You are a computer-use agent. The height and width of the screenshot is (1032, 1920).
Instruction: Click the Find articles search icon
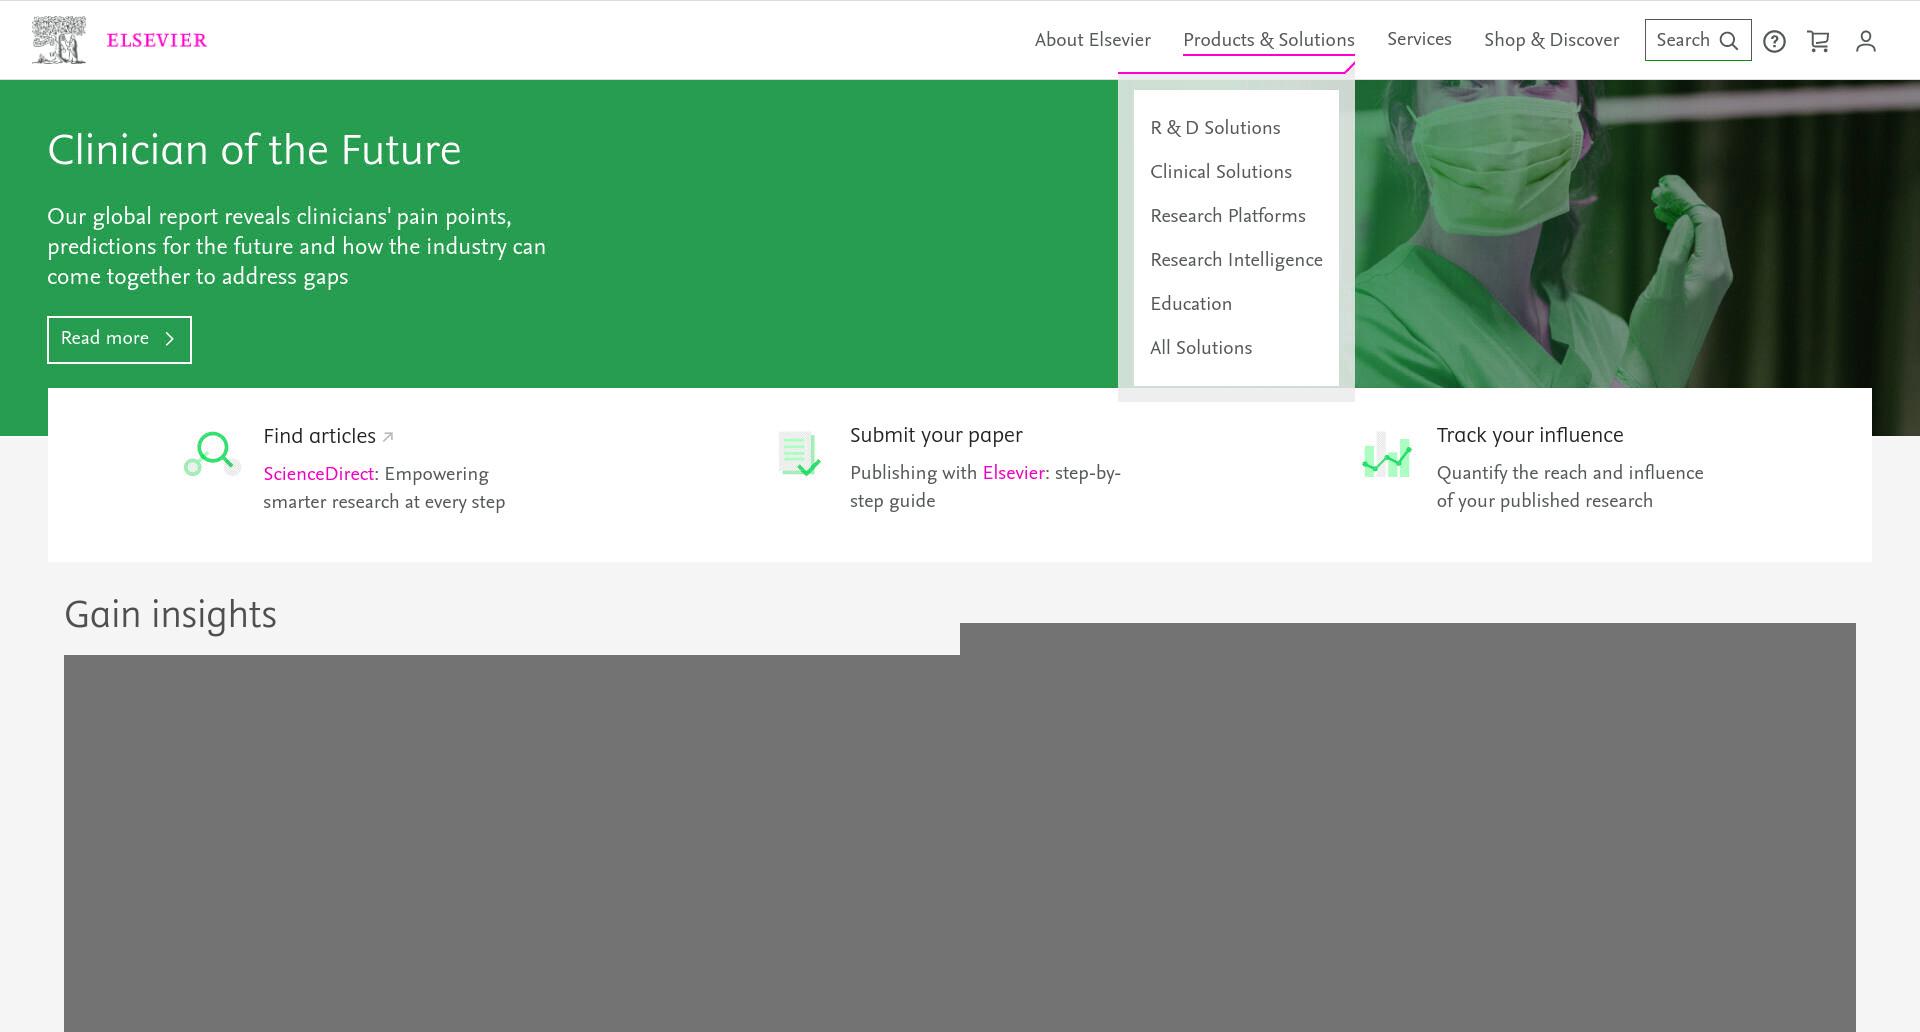coord(211,454)
